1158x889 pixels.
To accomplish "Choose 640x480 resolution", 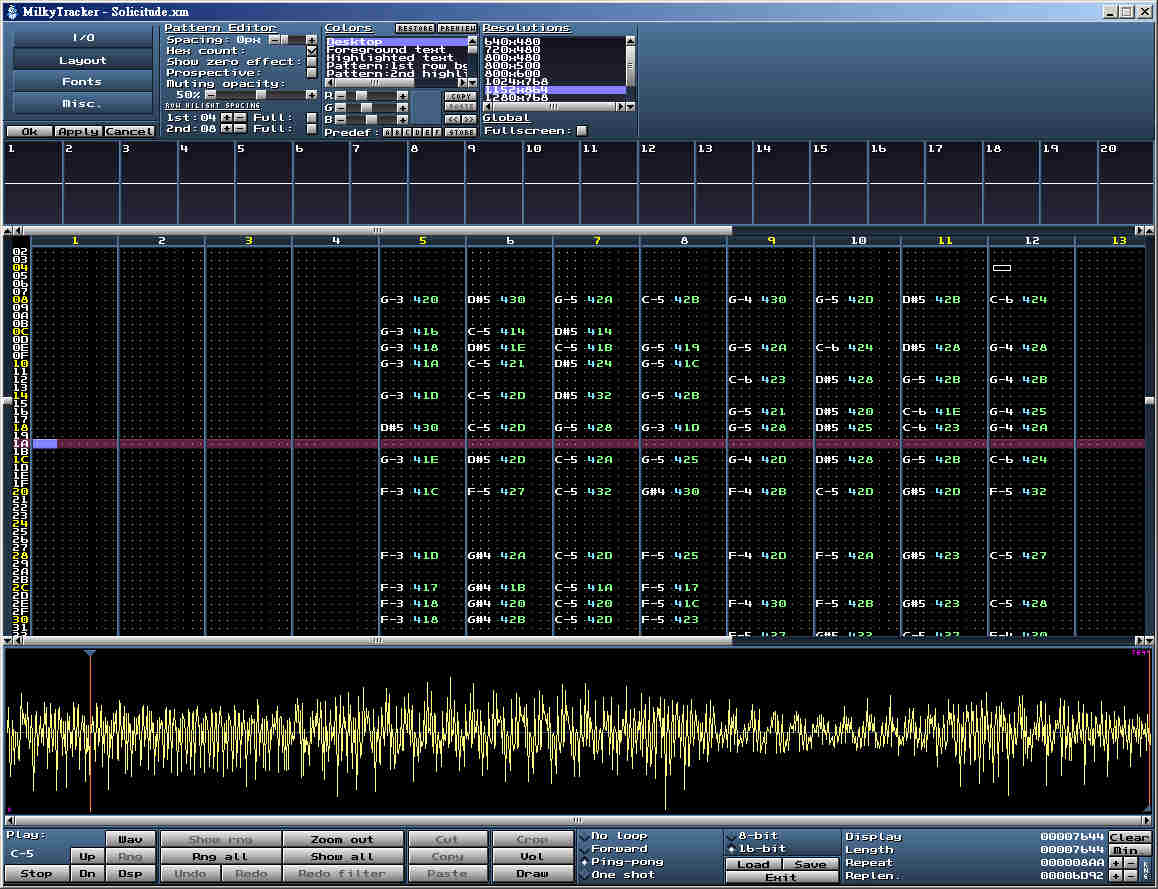I will pyautogui.click(x=555, y=41).
